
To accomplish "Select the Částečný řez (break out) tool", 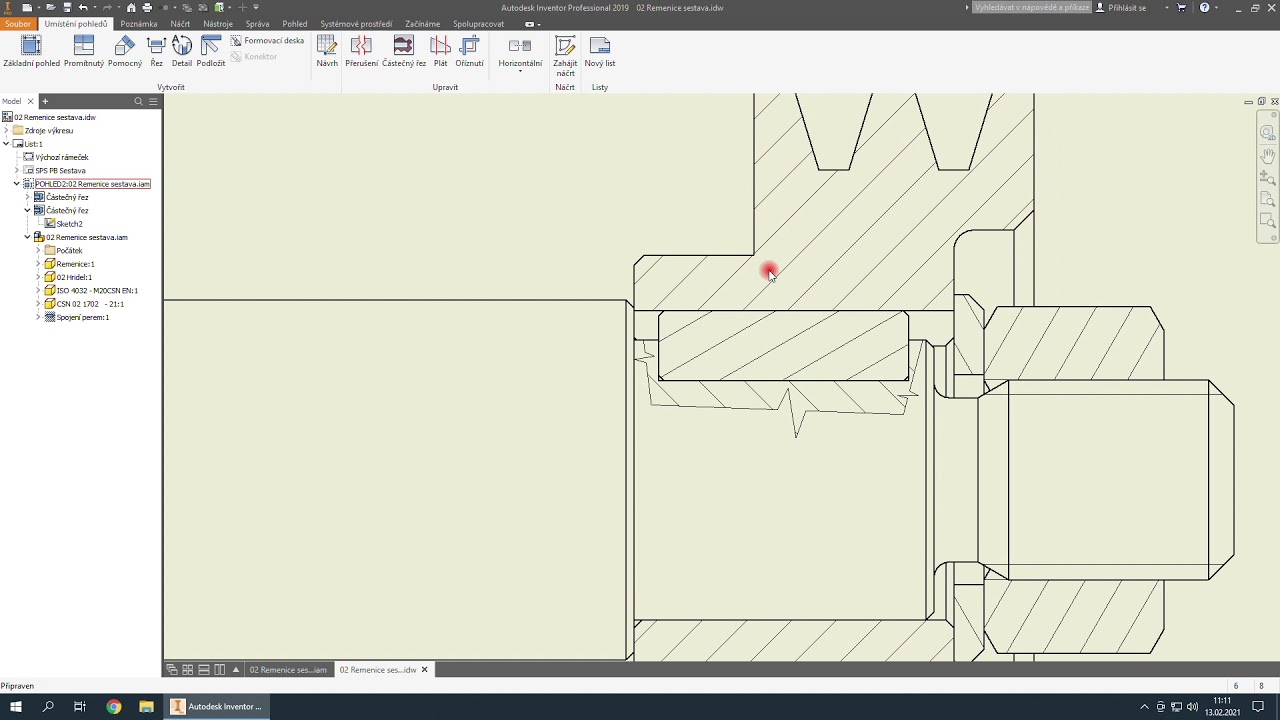I will [404, 52].
